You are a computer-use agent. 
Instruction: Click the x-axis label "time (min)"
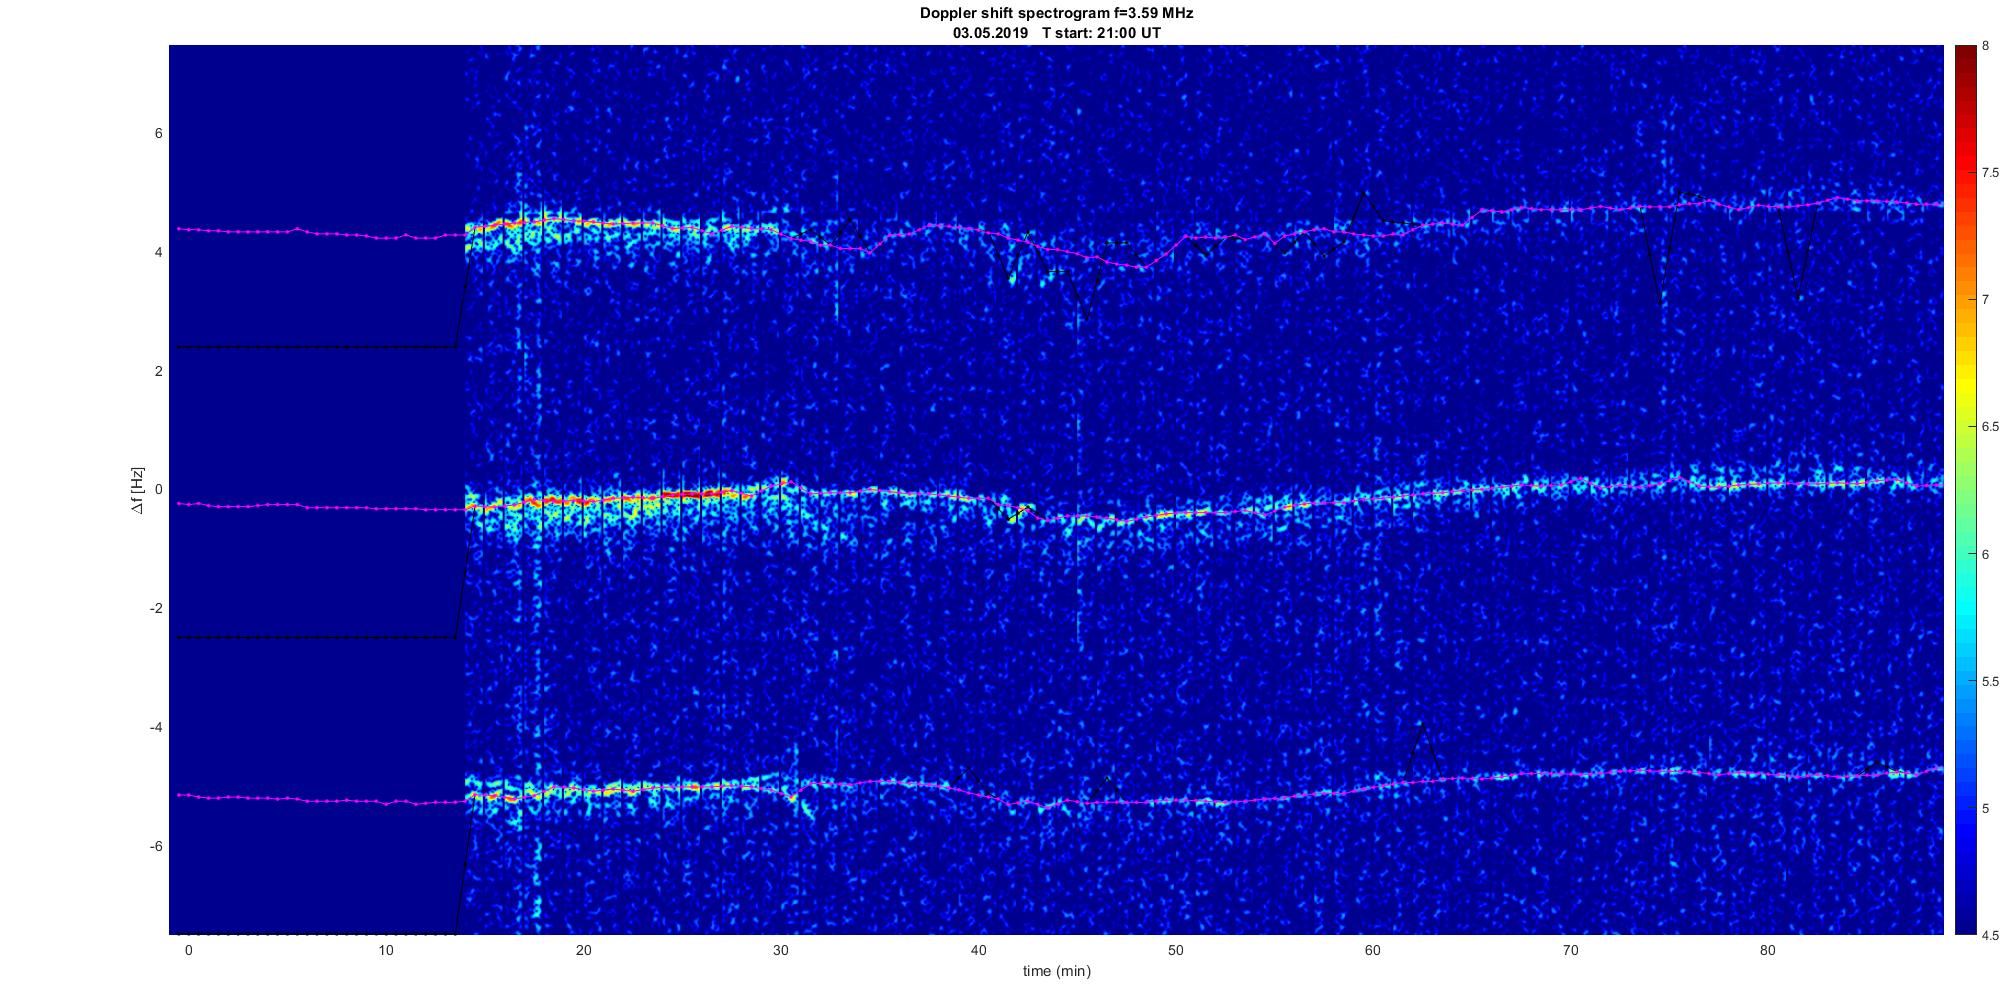[1056, 971]
